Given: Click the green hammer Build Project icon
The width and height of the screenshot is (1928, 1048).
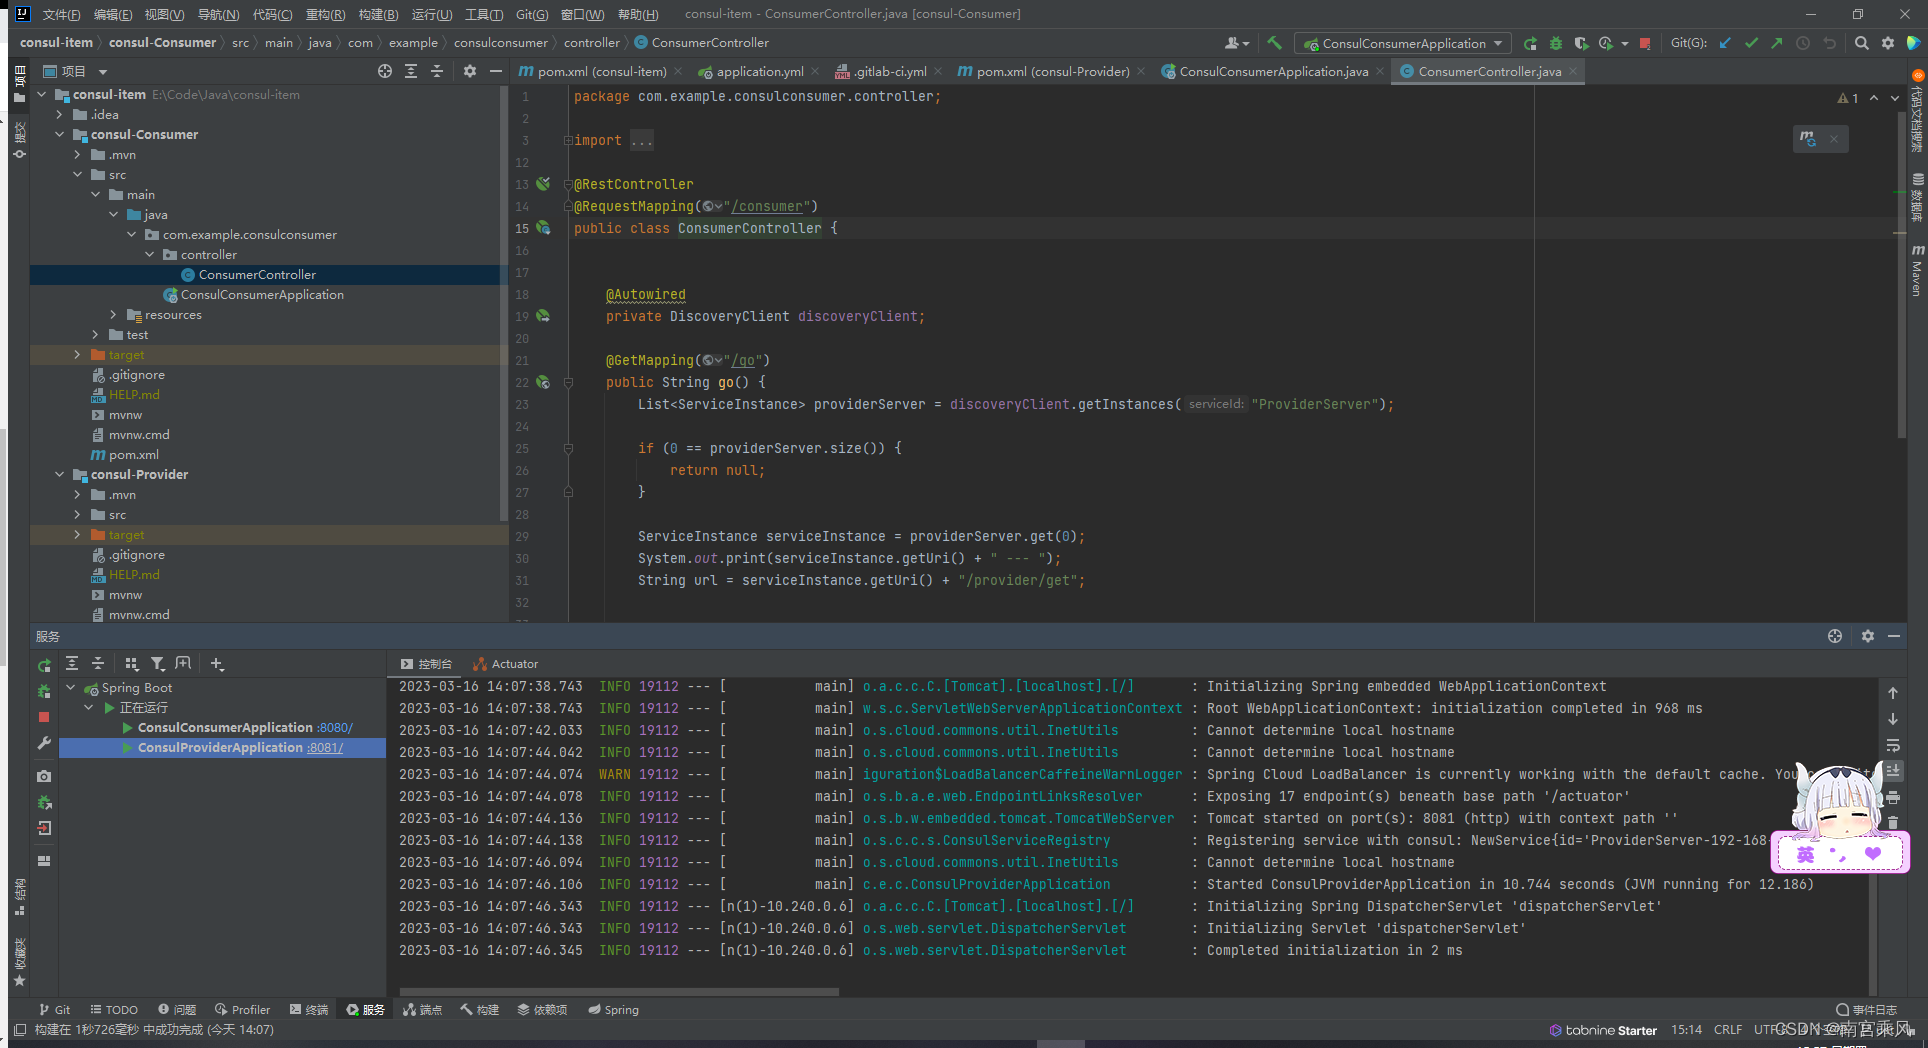Looking at the screenshot, I should tap(1274, 43).
